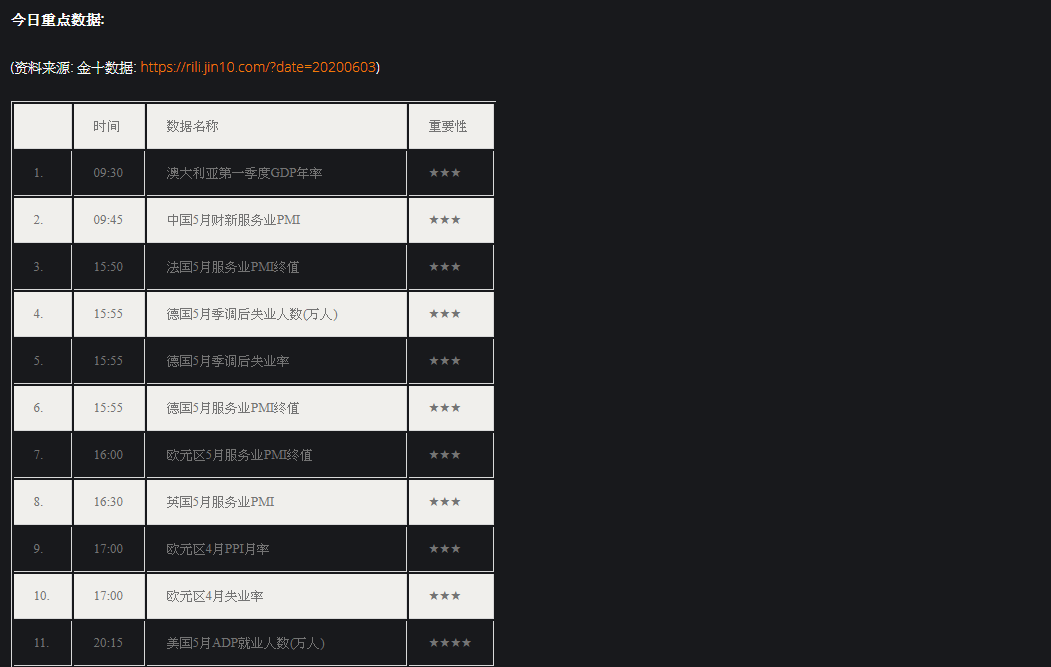Viewport: 1051px width, 667px height.
Task: Click the 重要性 column header
Action: pos(448,126)
